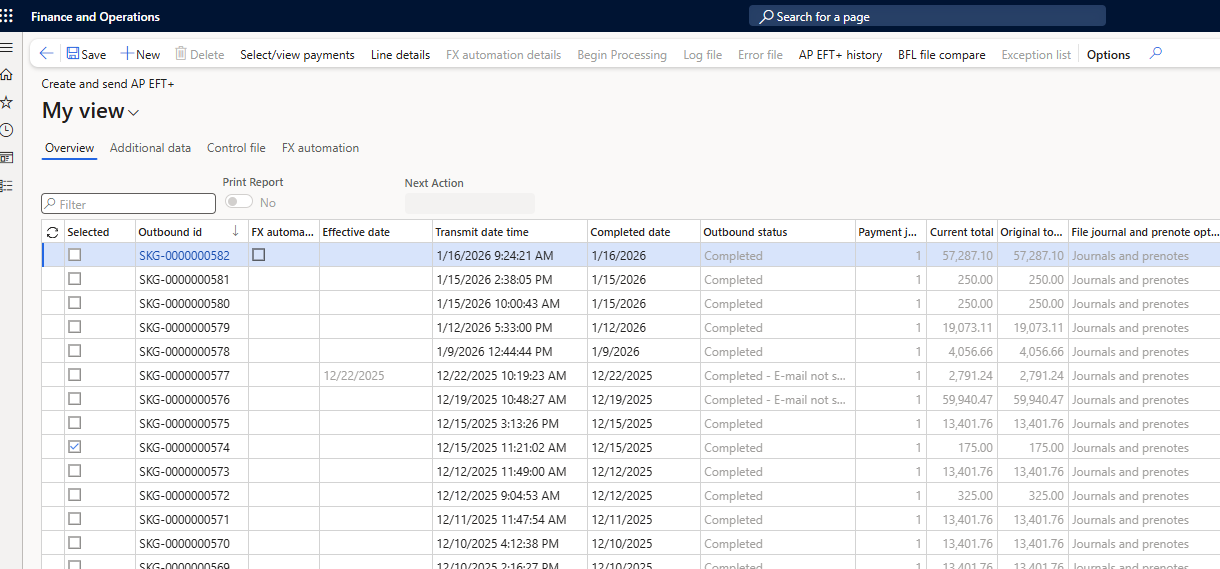Screen dimensions: 1220x569
Task: Open the SKG-0000000582 outbound id link
Action: point(184,256)
